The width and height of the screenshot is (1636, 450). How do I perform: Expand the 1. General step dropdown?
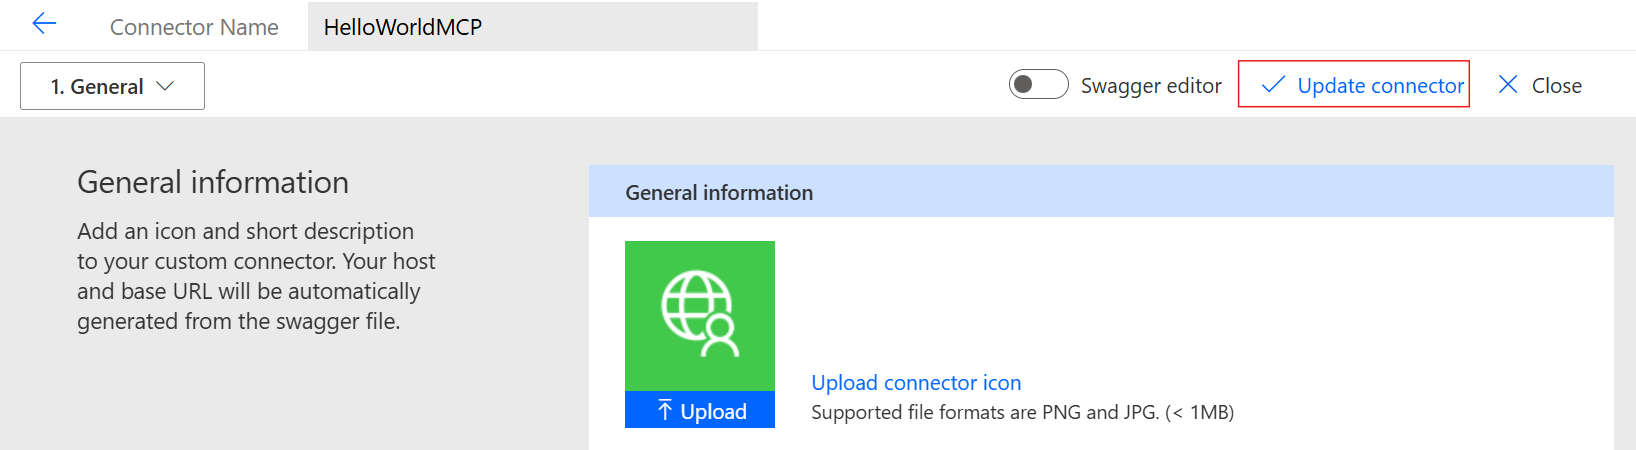click(112, 86)
